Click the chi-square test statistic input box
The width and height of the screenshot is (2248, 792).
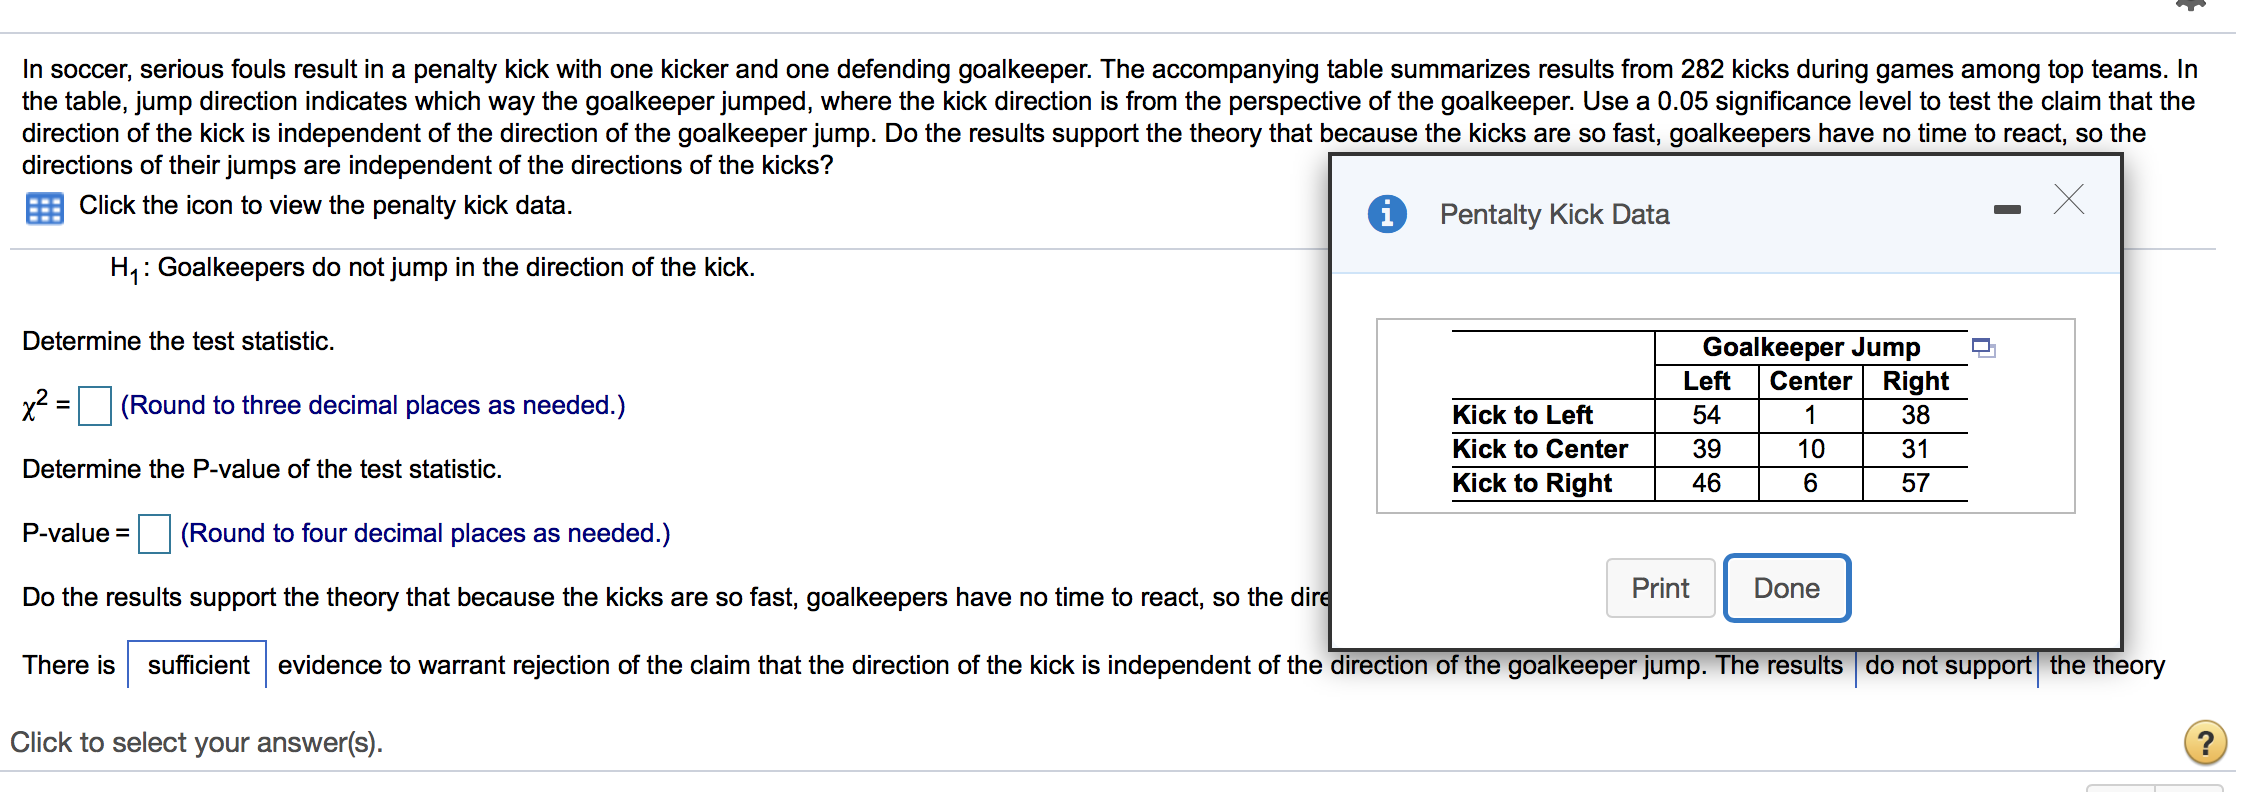point(94,406)
